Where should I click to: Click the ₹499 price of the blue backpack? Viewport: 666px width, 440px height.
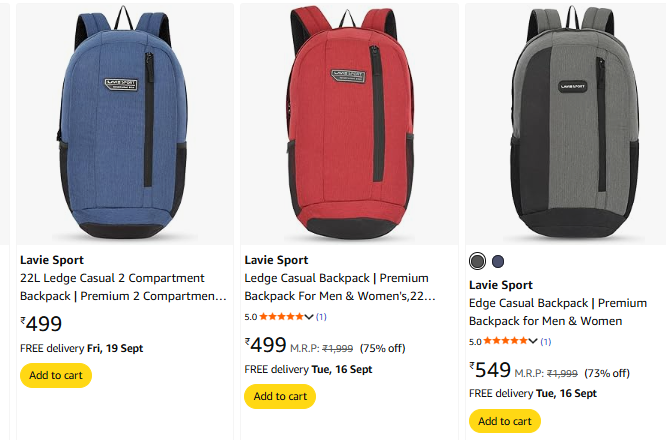(42, 323)
